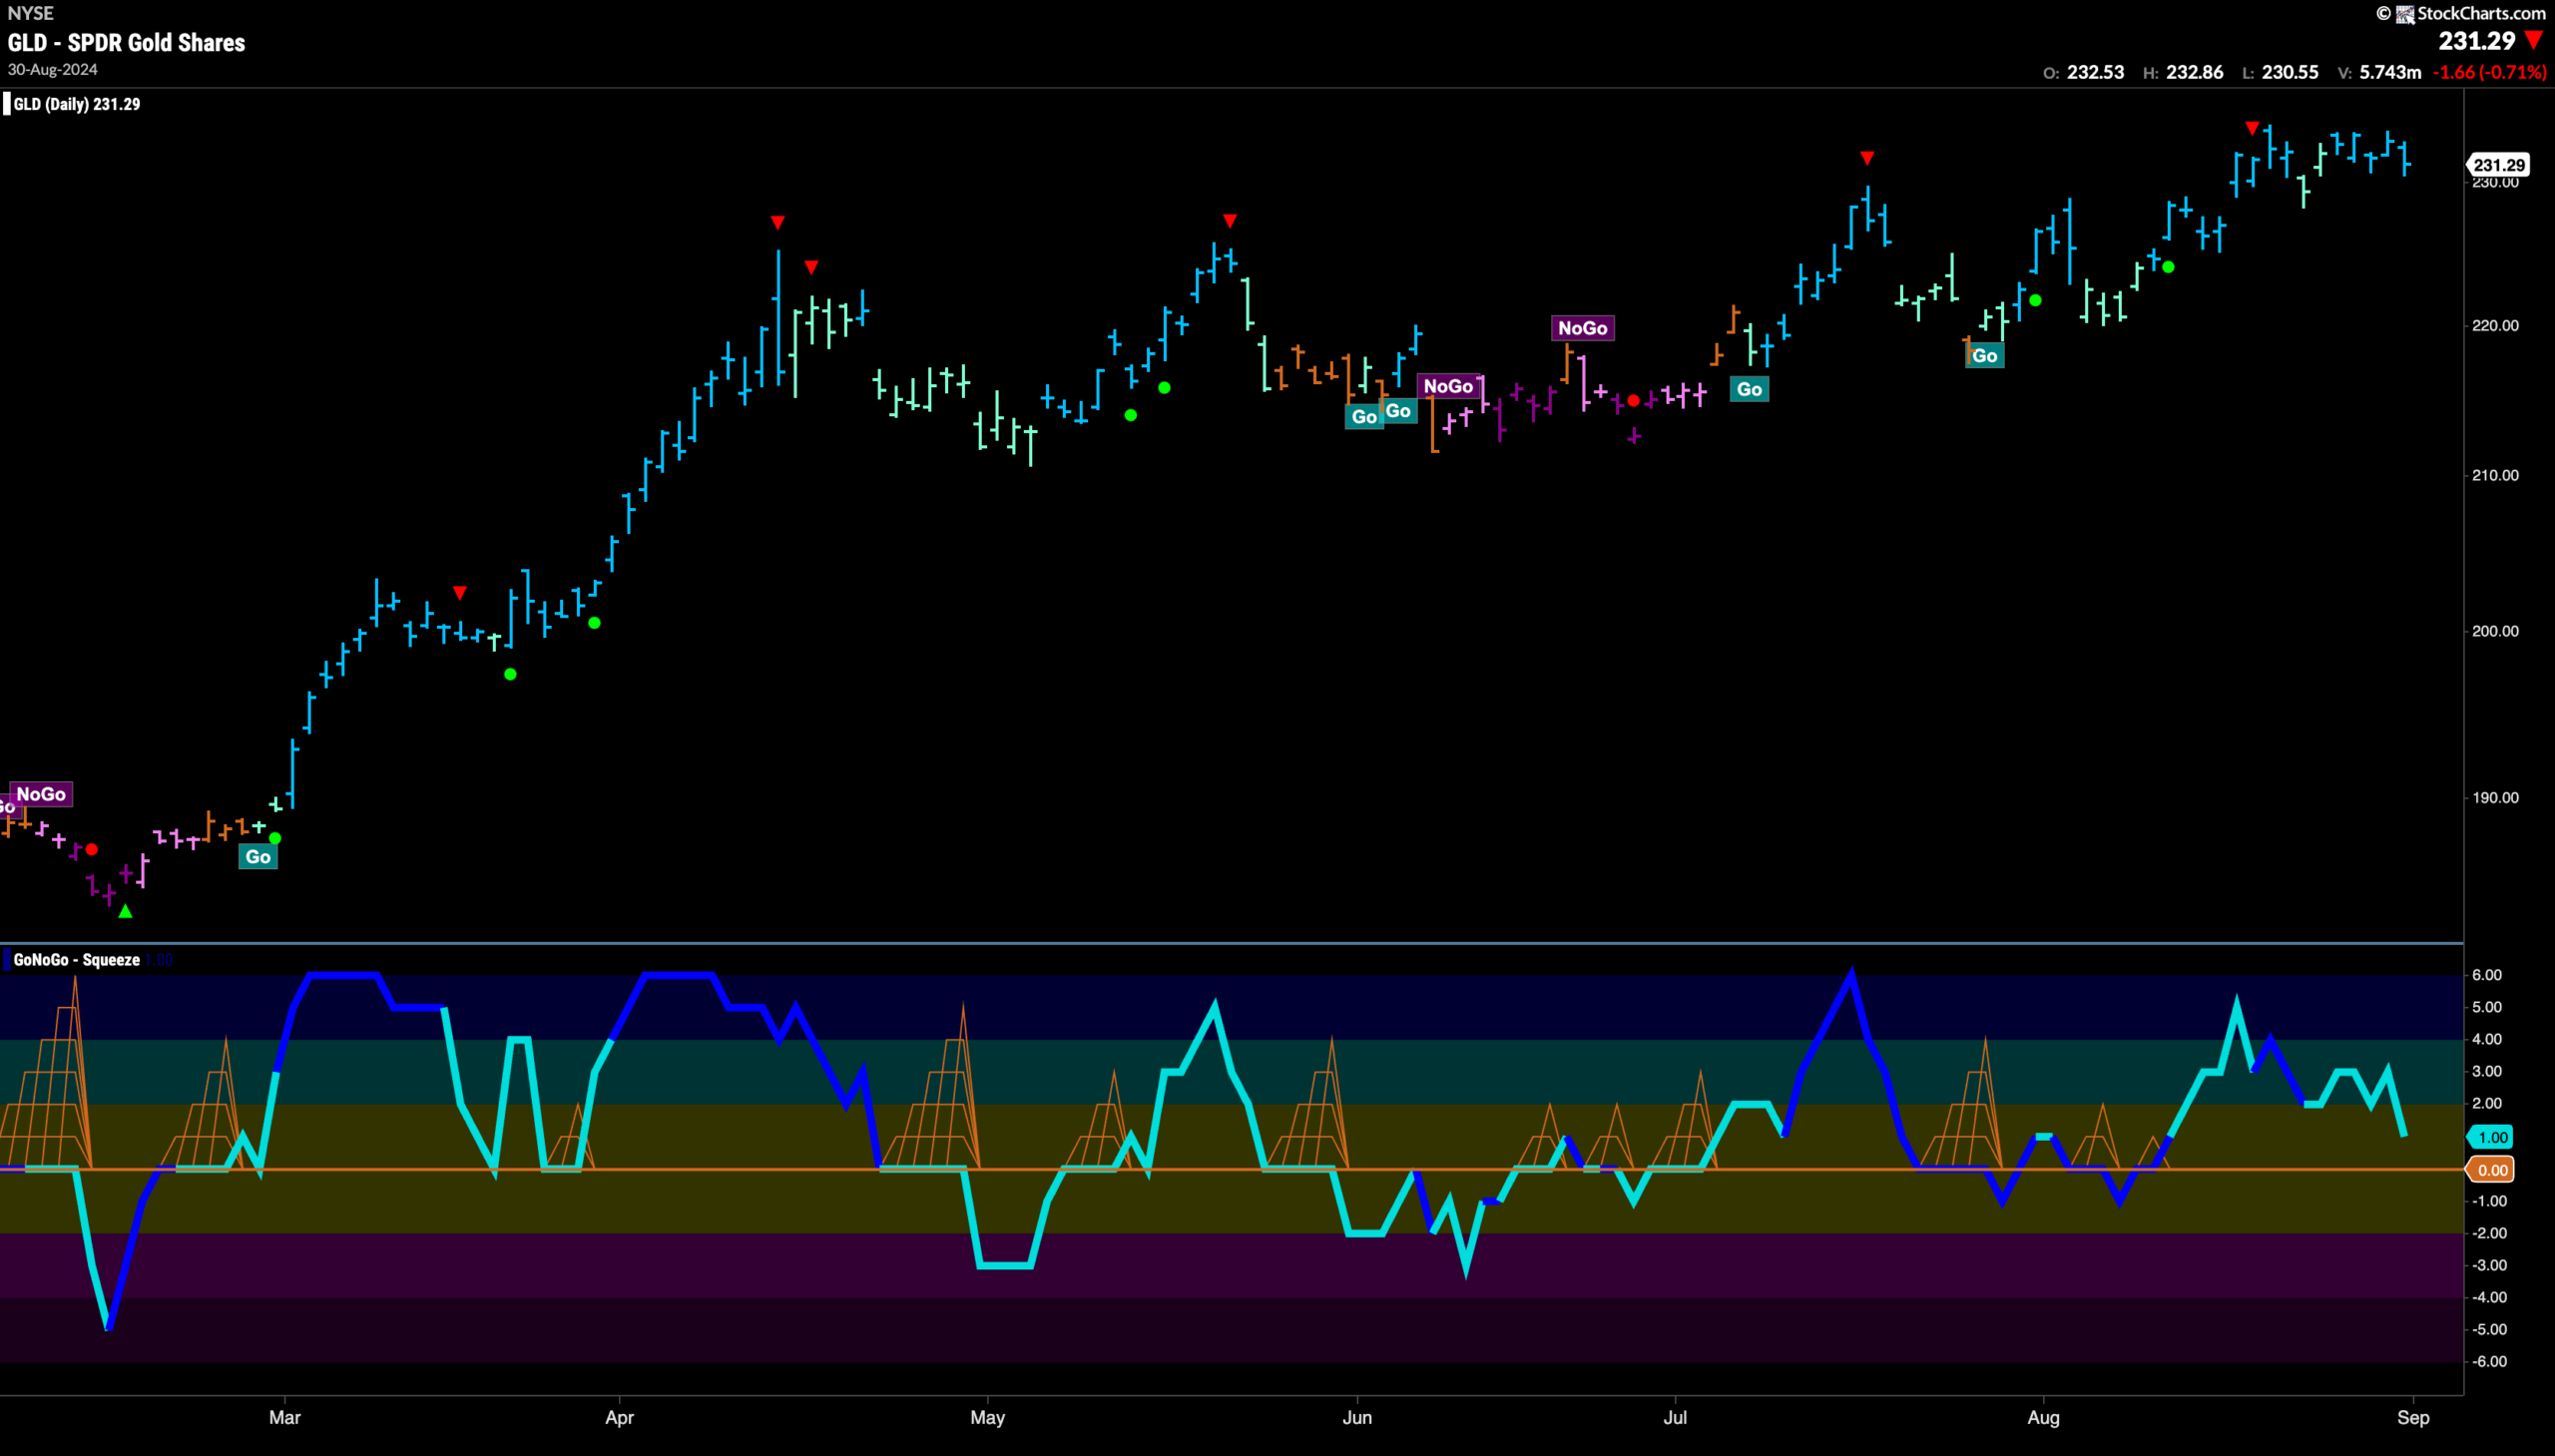2555x1456 pixels.
Task: Click the red triangle above April peak
Action: 778,222
